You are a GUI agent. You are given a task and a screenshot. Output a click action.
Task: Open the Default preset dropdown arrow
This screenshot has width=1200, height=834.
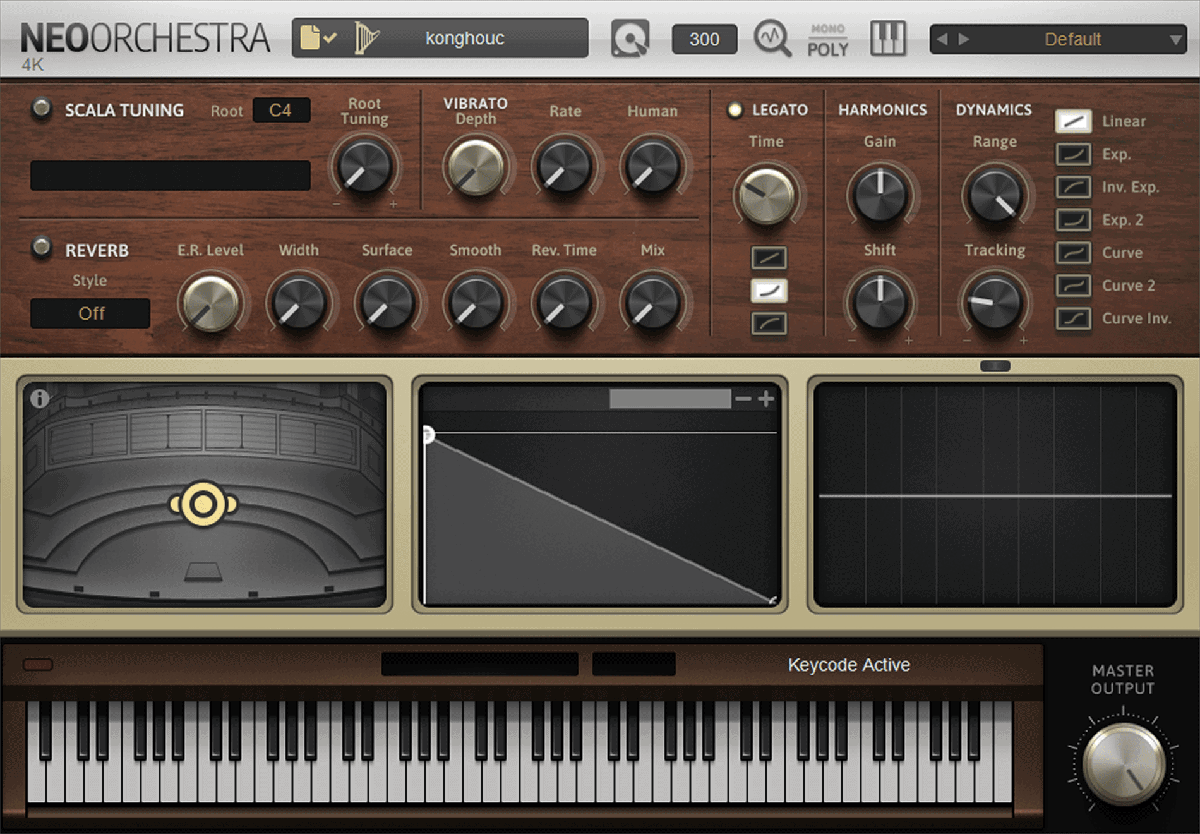1176,40
